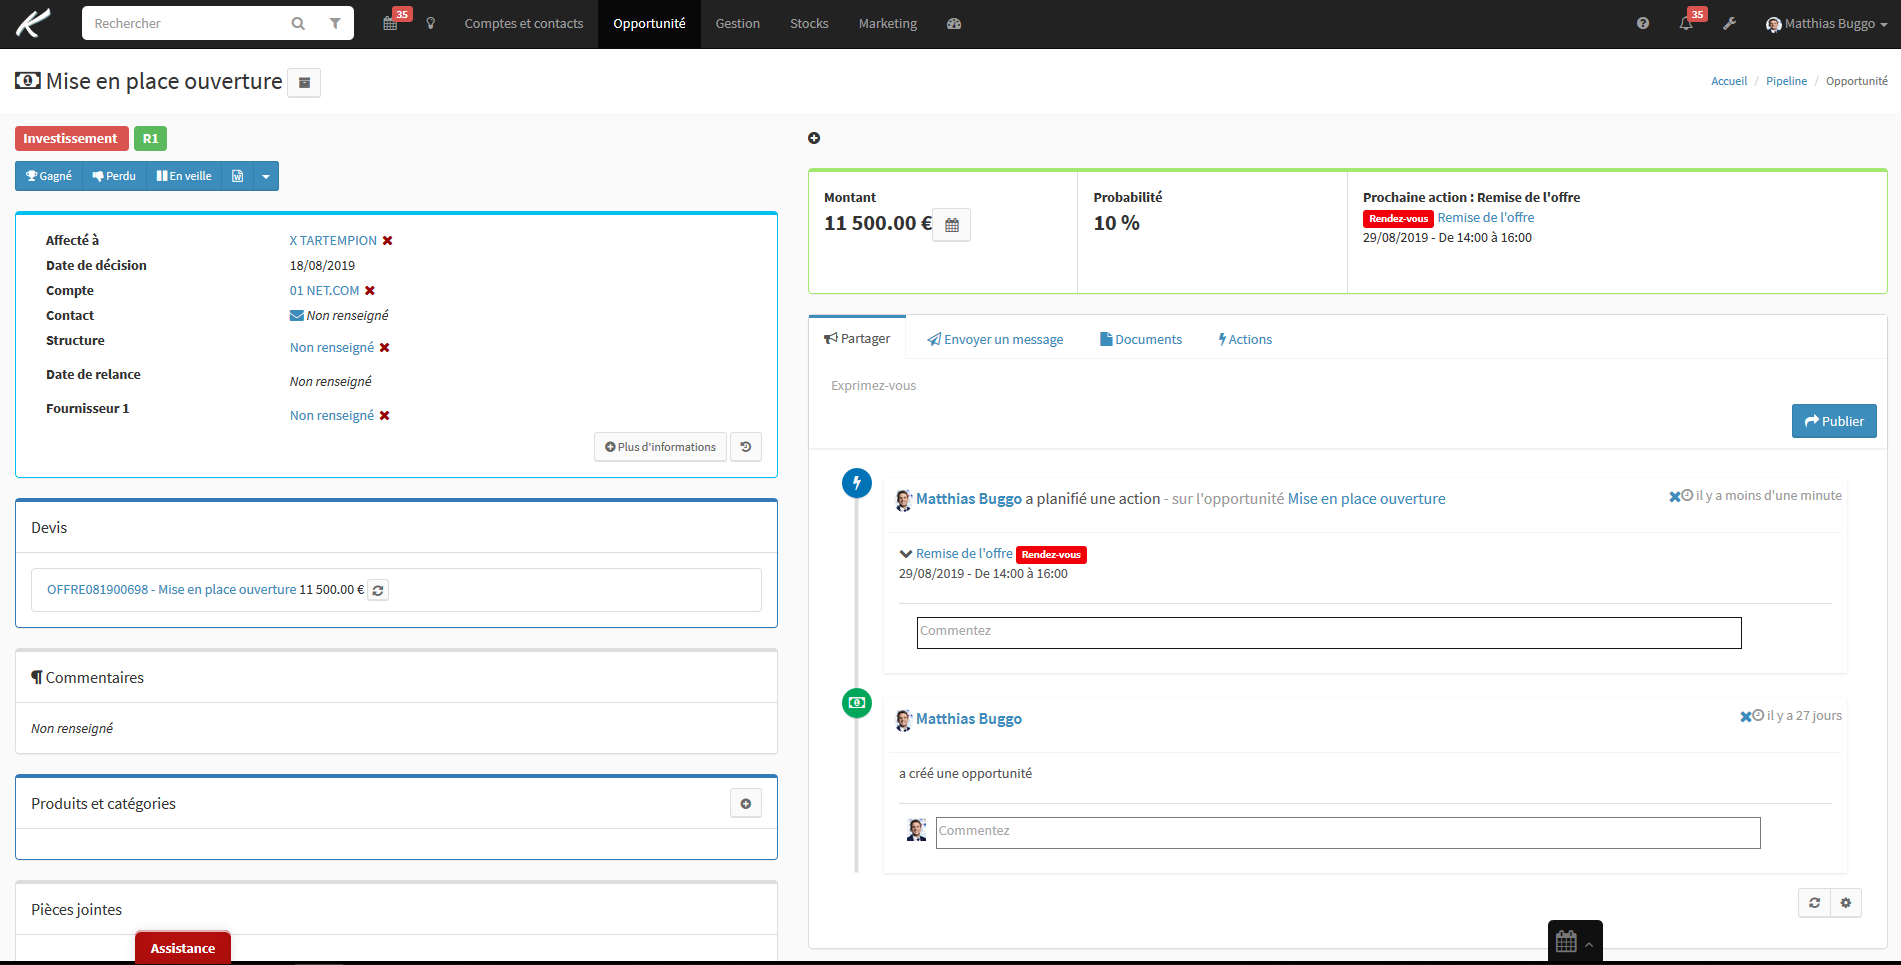1901x965 pixels.
Task: Click the Publier button
Action: (1834, 421)
